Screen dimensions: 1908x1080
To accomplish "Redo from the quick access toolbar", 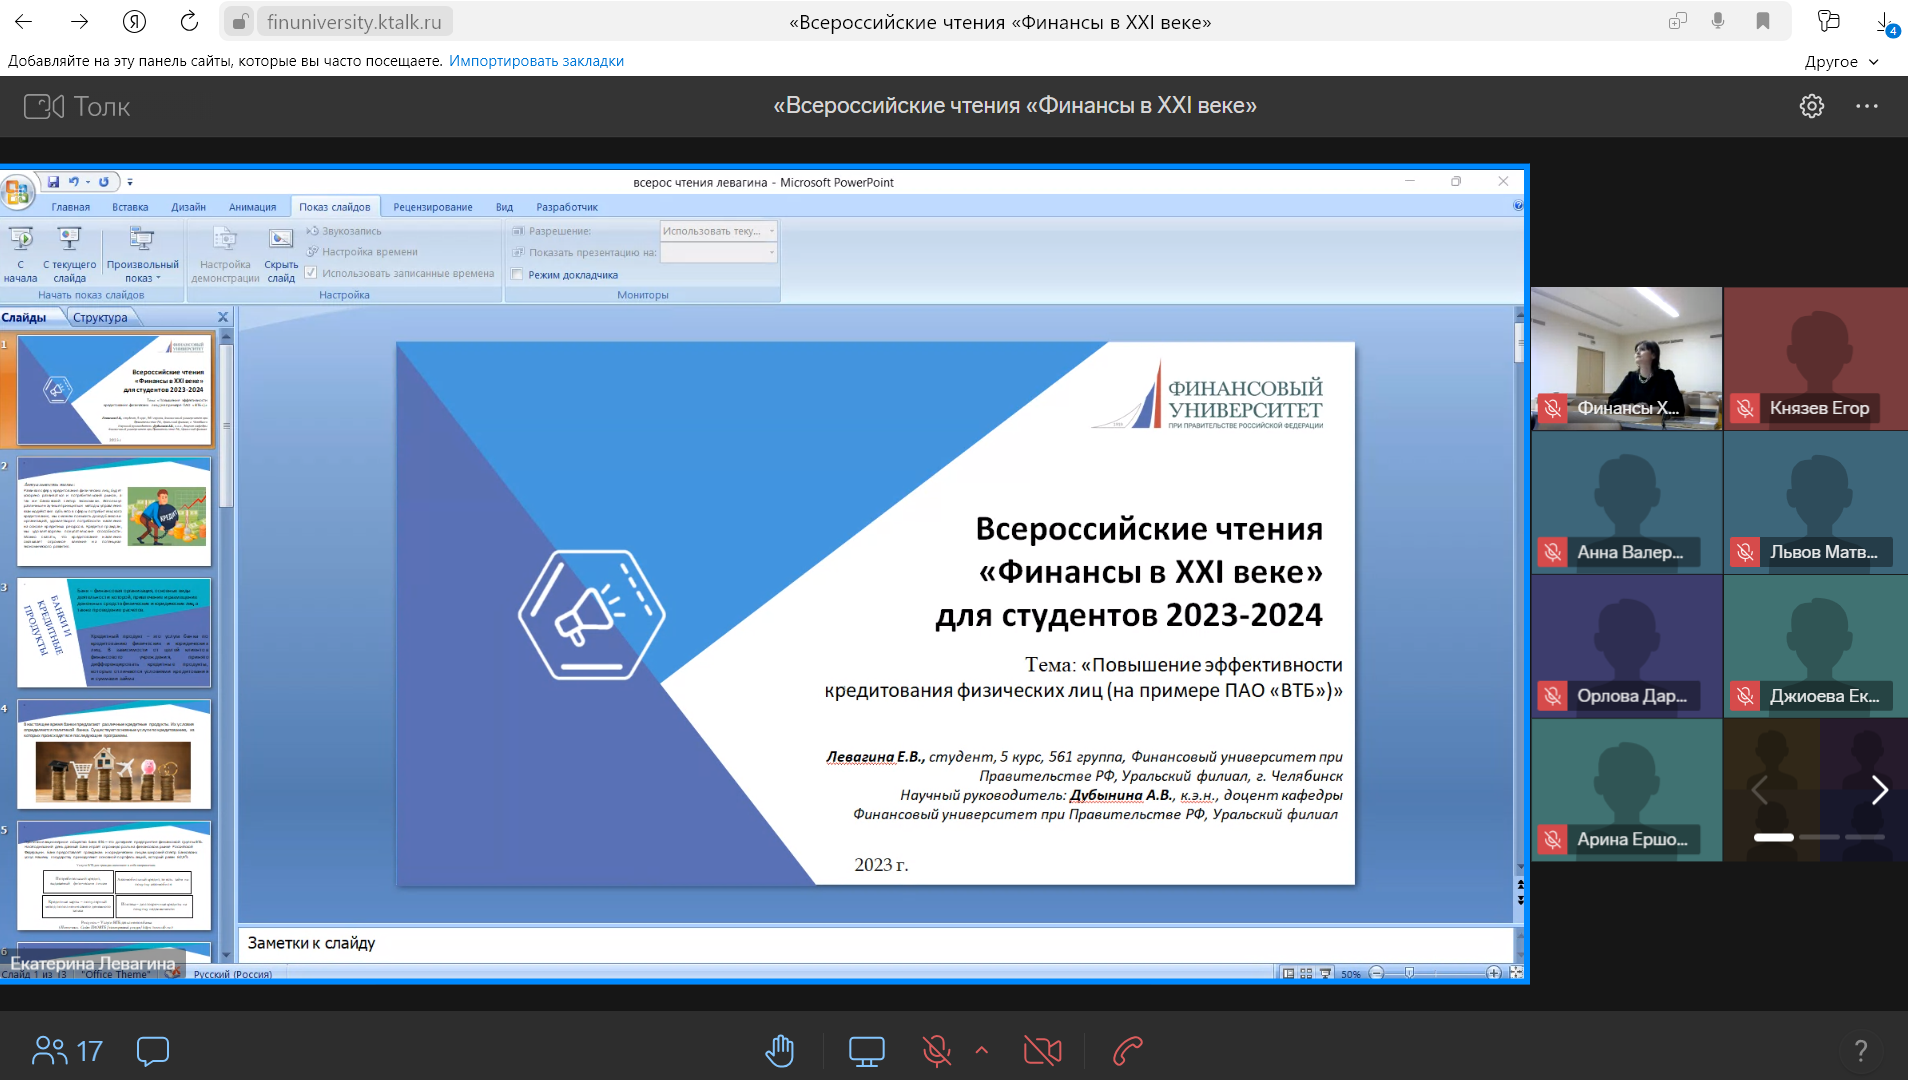I will [x=103, y=182].
